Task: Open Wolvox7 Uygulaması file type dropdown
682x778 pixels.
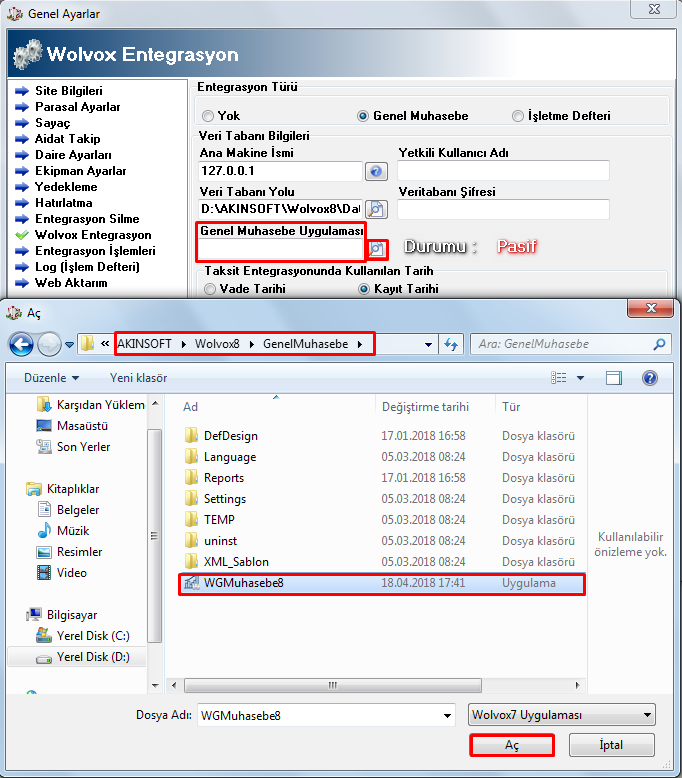Action: point(561,715)
